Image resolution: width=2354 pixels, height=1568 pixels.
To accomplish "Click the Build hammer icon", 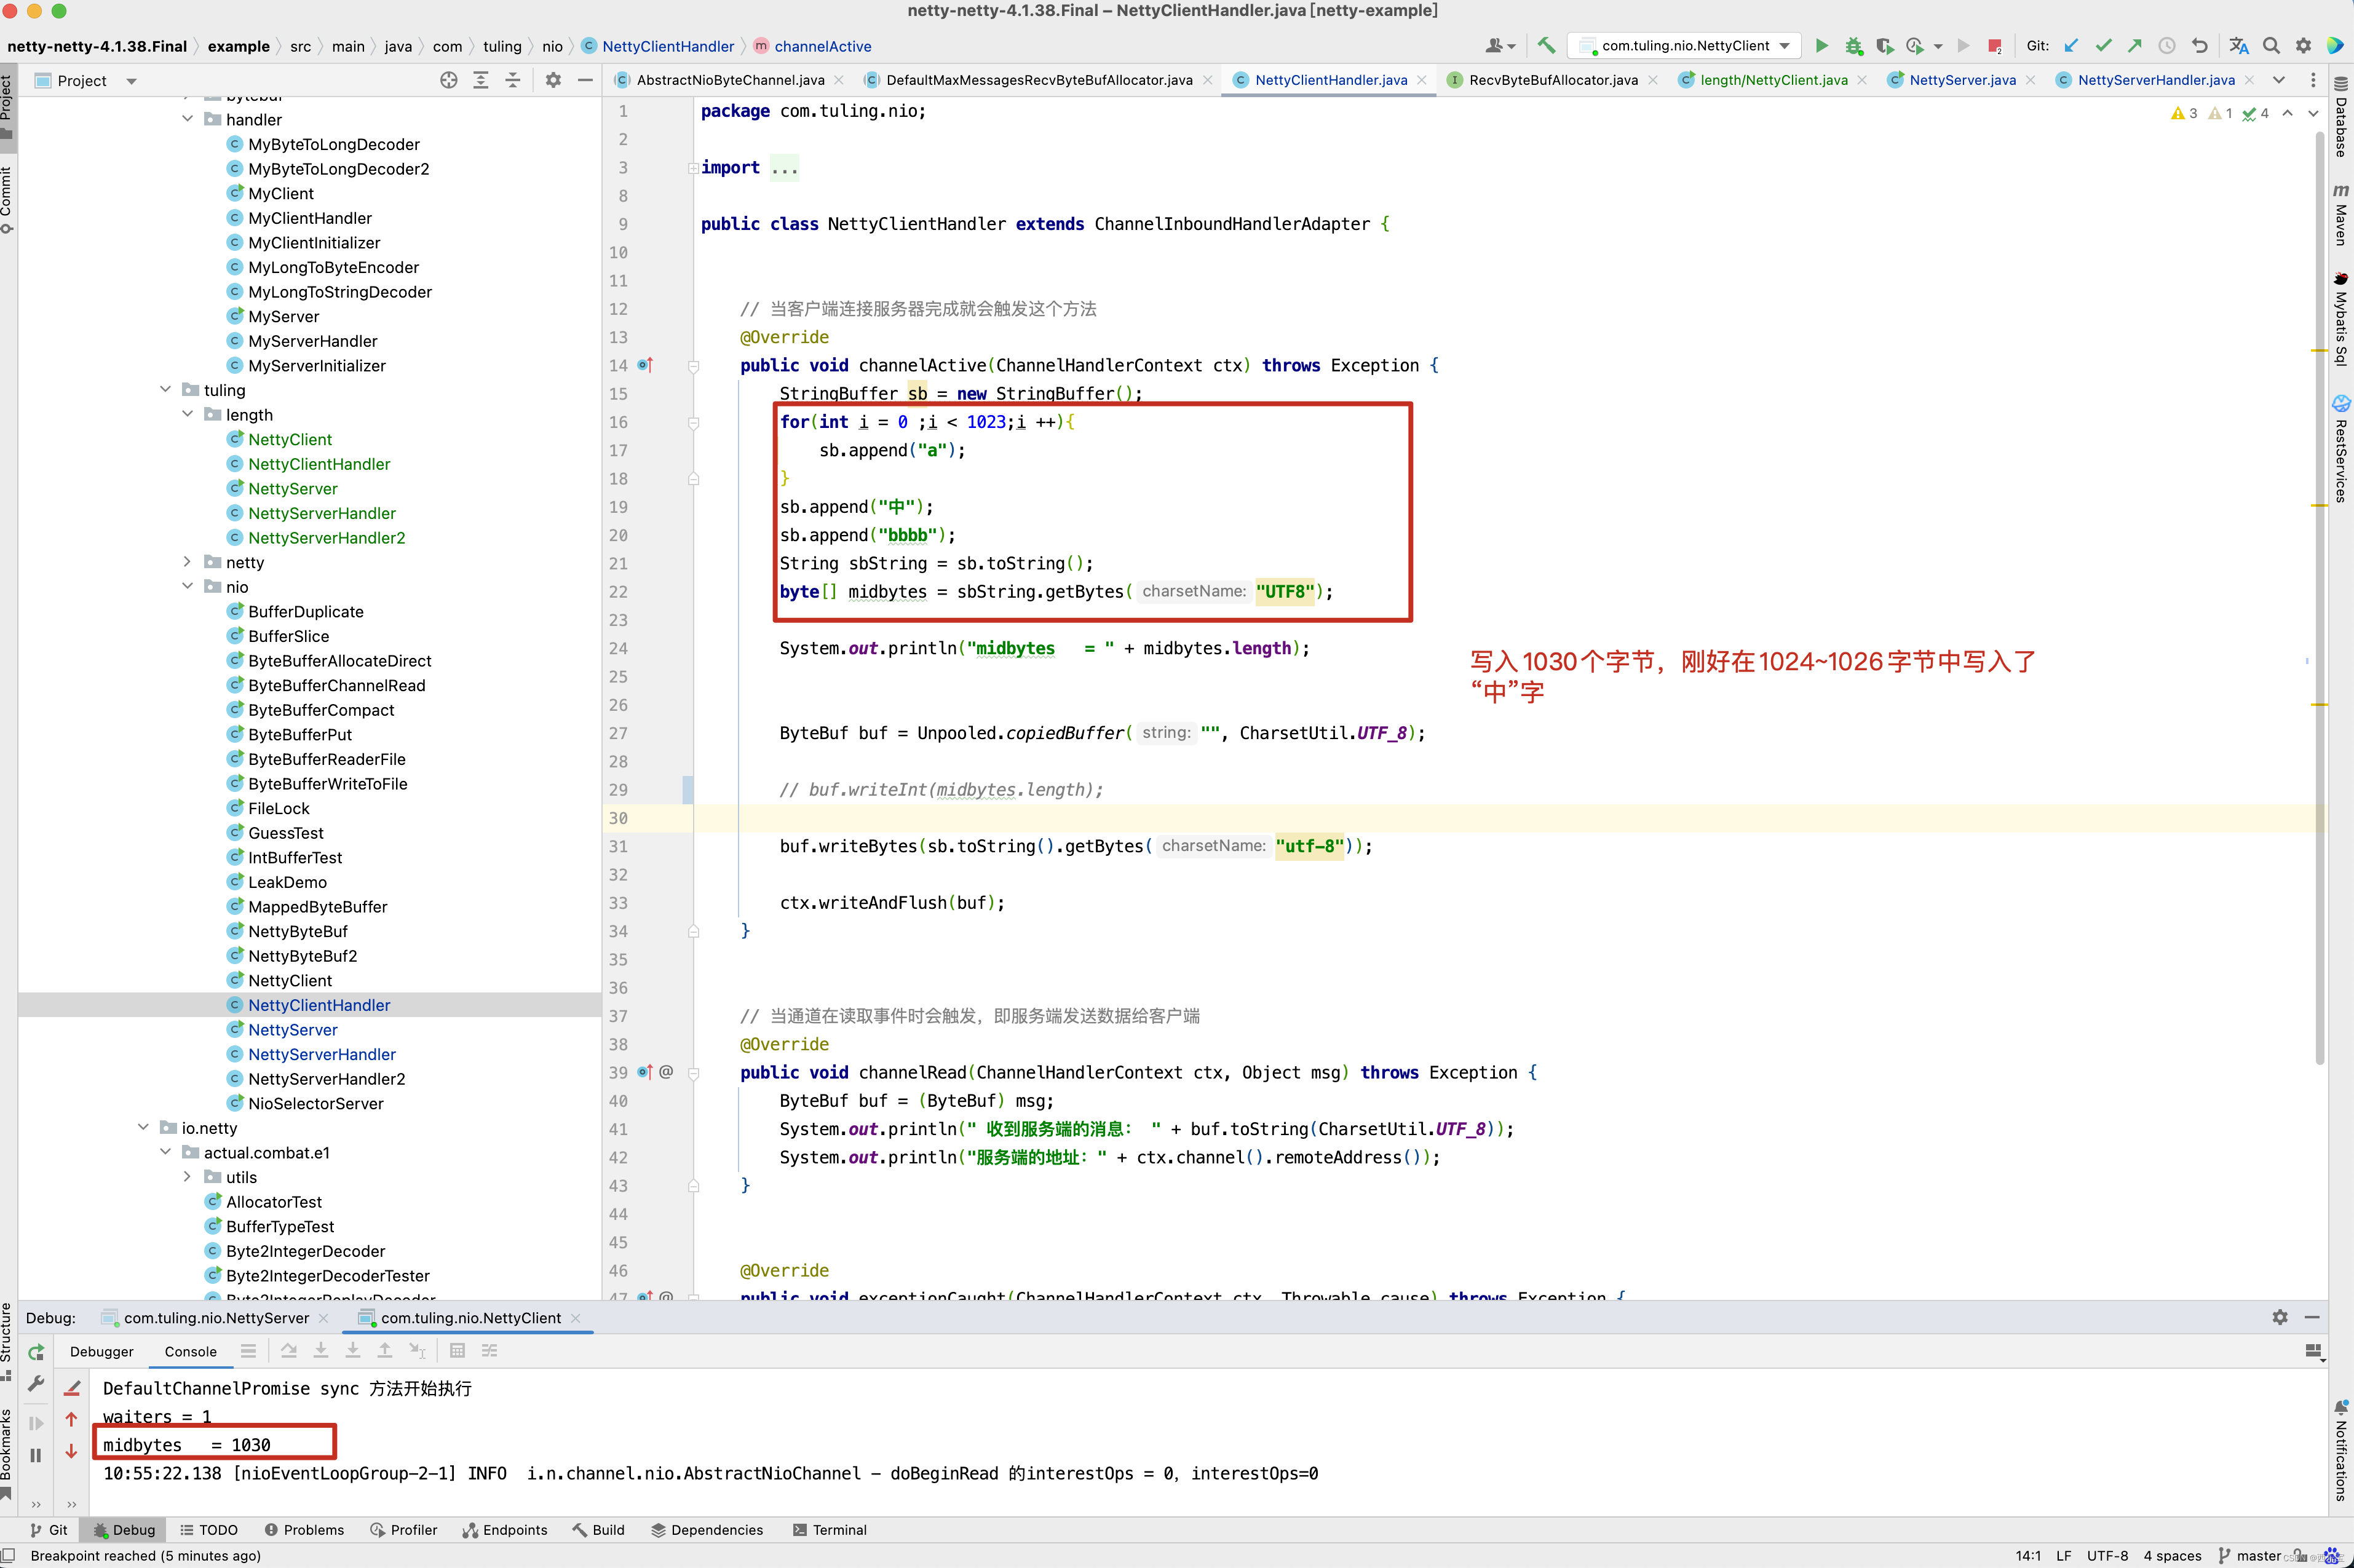I will click(1546, 46).
